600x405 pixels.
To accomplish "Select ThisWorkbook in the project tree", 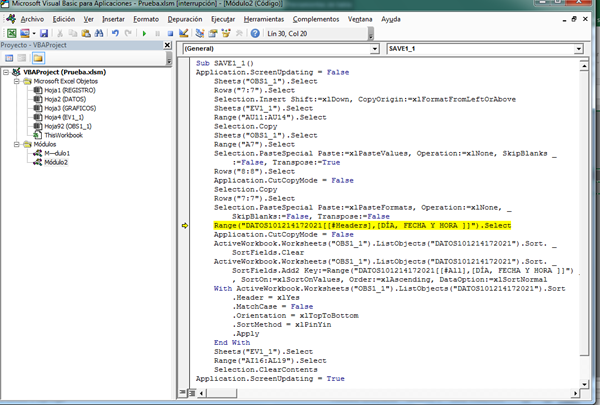I will 62,135.
